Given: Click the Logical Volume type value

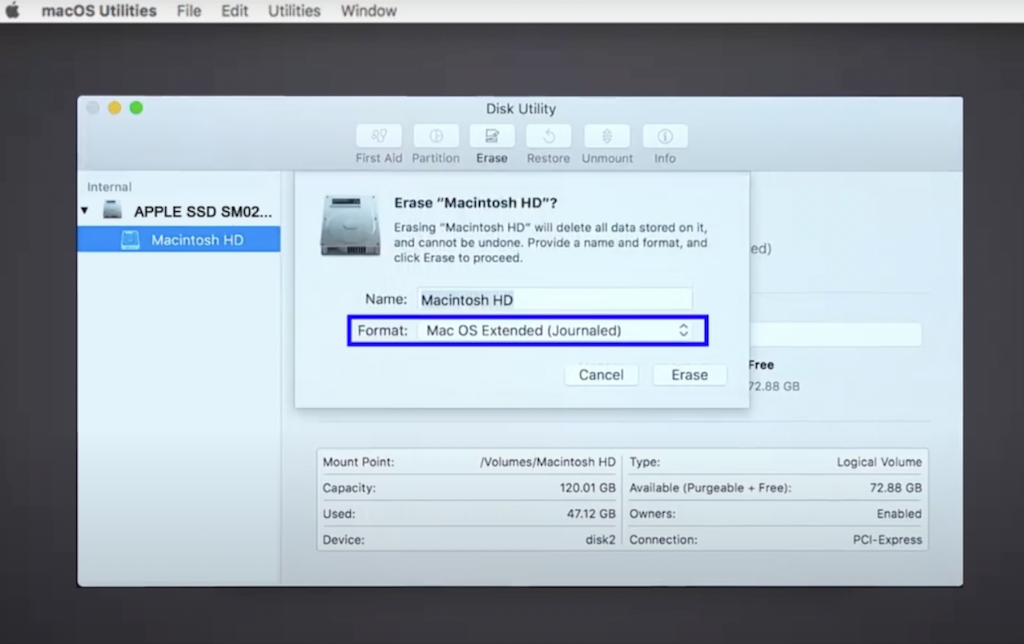Looking at the screenshot, I should [x=879, y=462].
